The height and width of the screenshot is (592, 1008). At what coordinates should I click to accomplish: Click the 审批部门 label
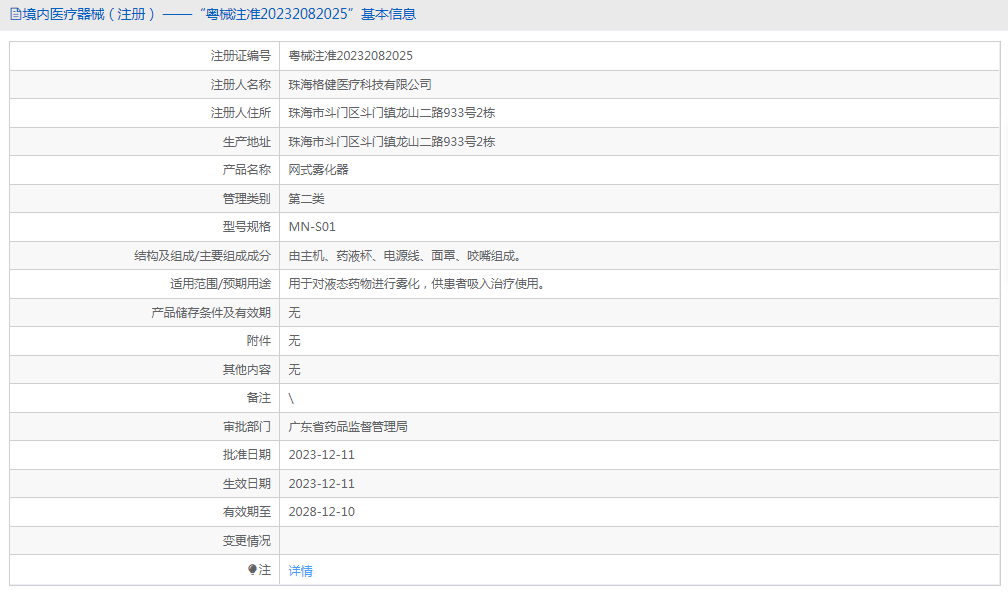(x=247, y=427)
